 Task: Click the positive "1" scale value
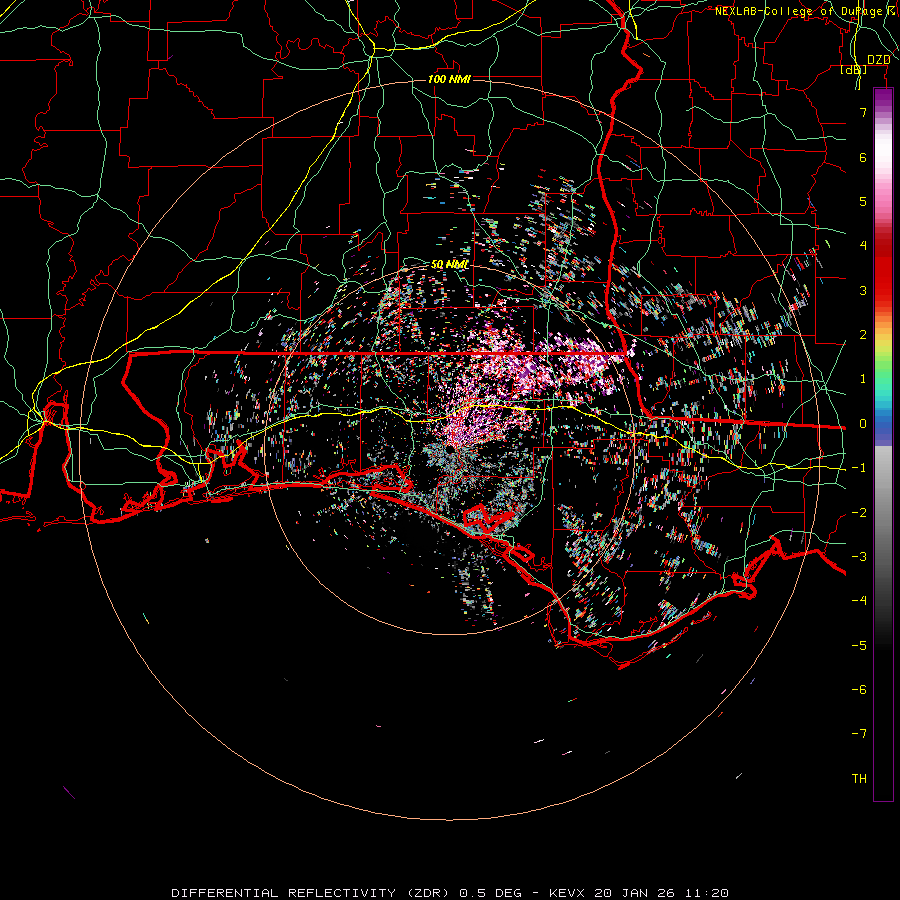[863, 379]
